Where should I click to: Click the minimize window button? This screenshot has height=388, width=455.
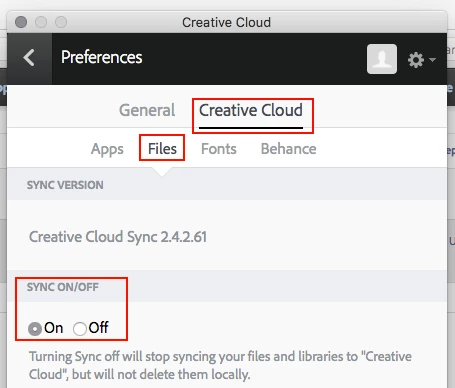click(41, 22)
